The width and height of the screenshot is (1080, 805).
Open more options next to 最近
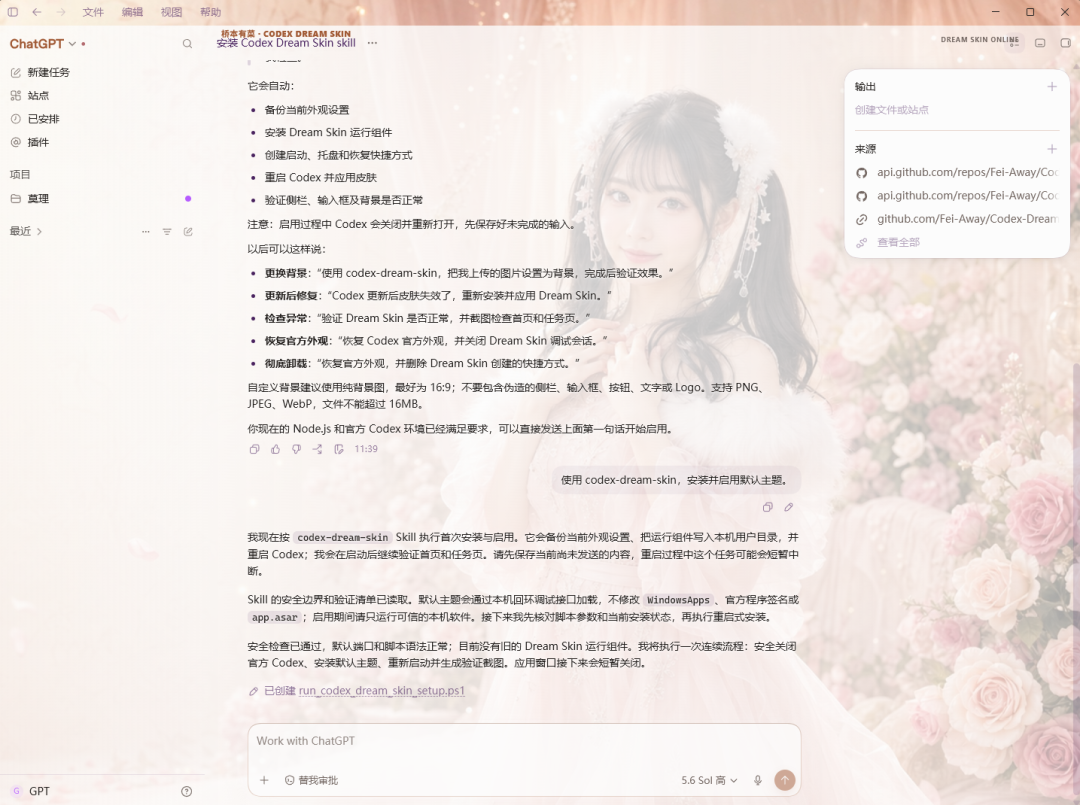145,231
